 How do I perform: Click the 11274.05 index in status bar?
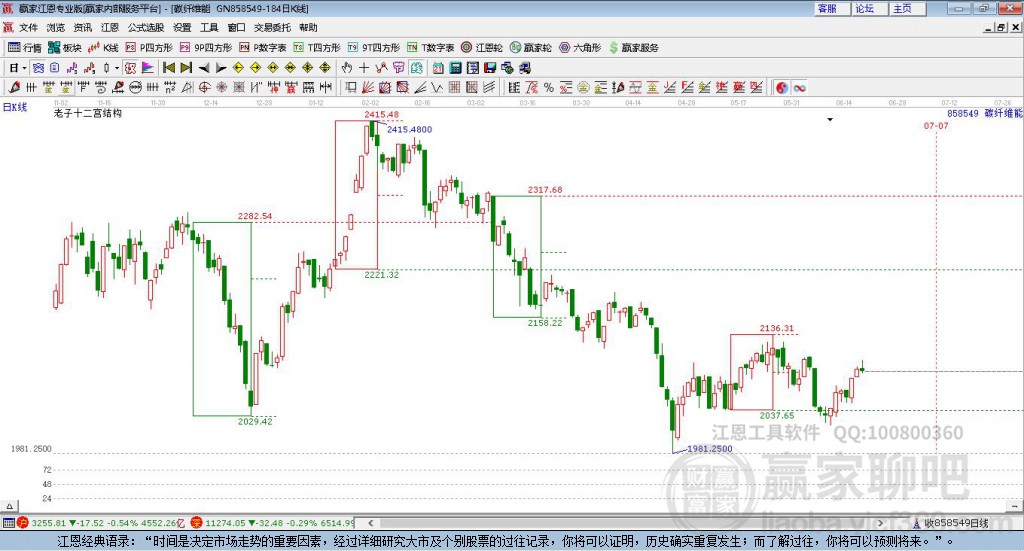point(227,523)
